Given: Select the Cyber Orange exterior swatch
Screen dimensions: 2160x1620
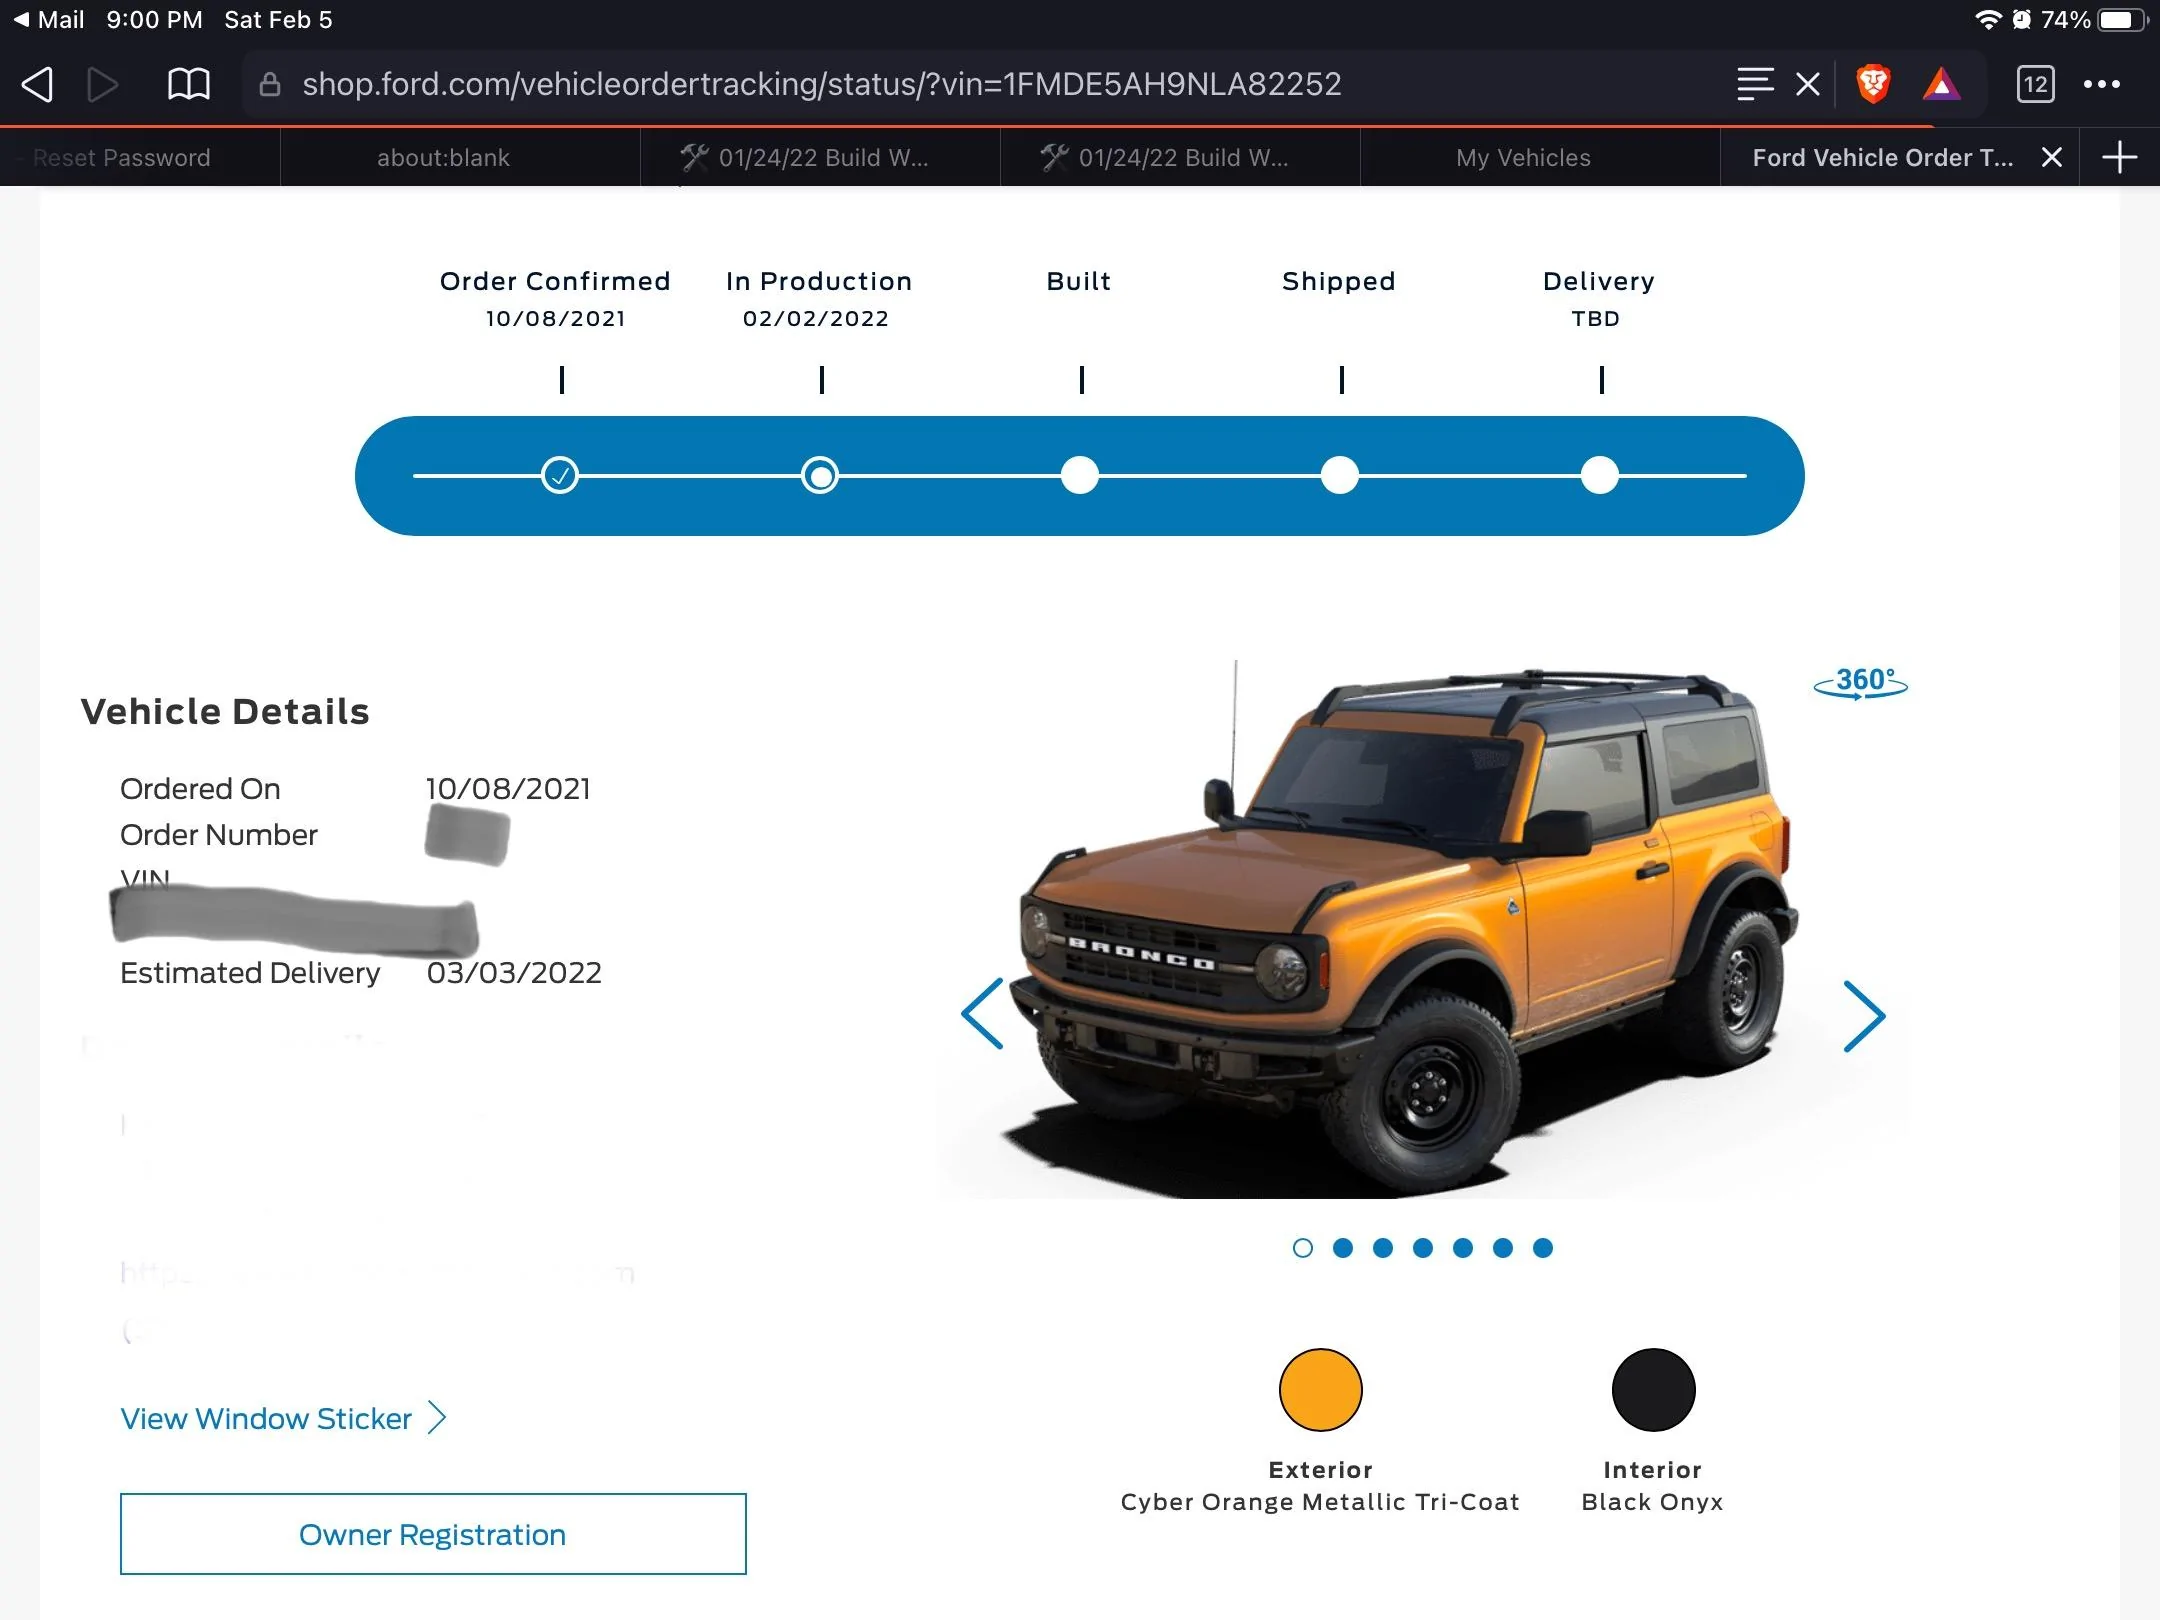Looking at the screenshot, I should (x=1321, y=1390).
